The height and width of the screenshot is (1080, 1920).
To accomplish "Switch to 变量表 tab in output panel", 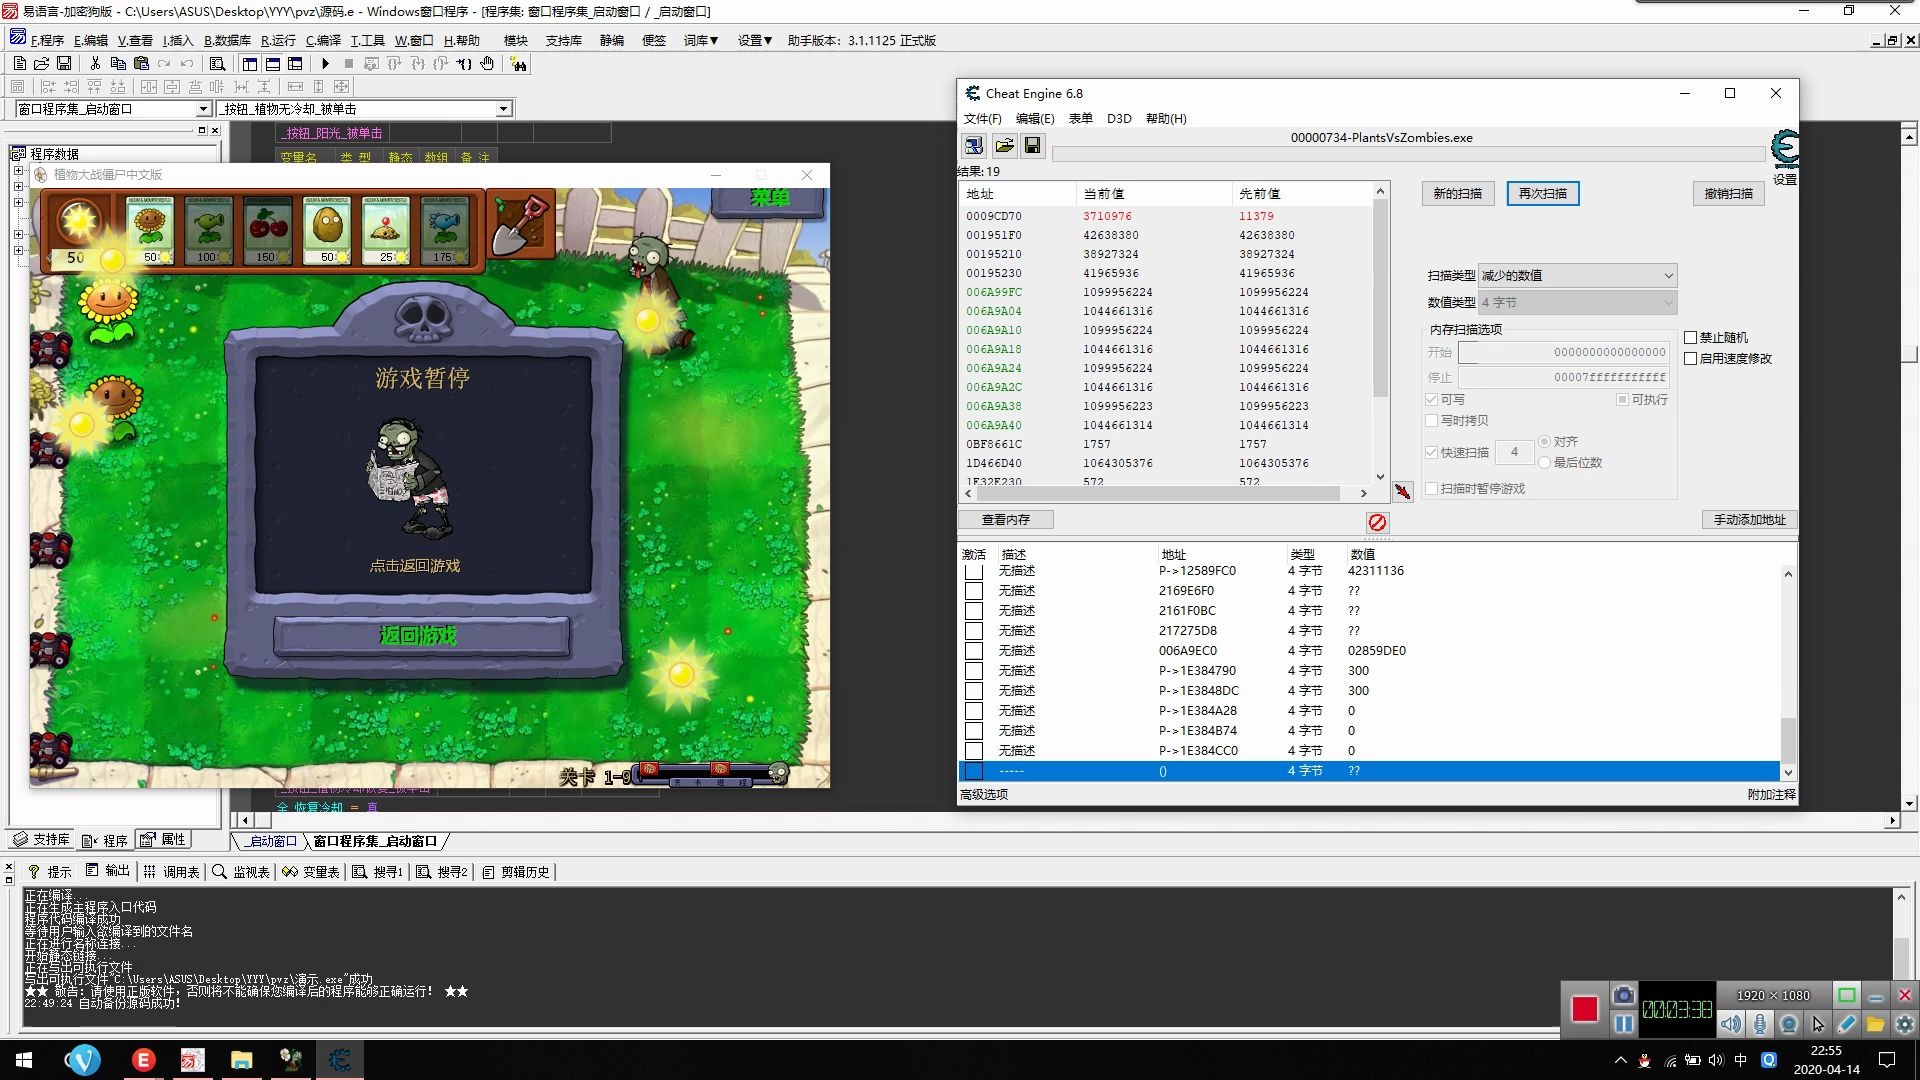I will (311, 872).
